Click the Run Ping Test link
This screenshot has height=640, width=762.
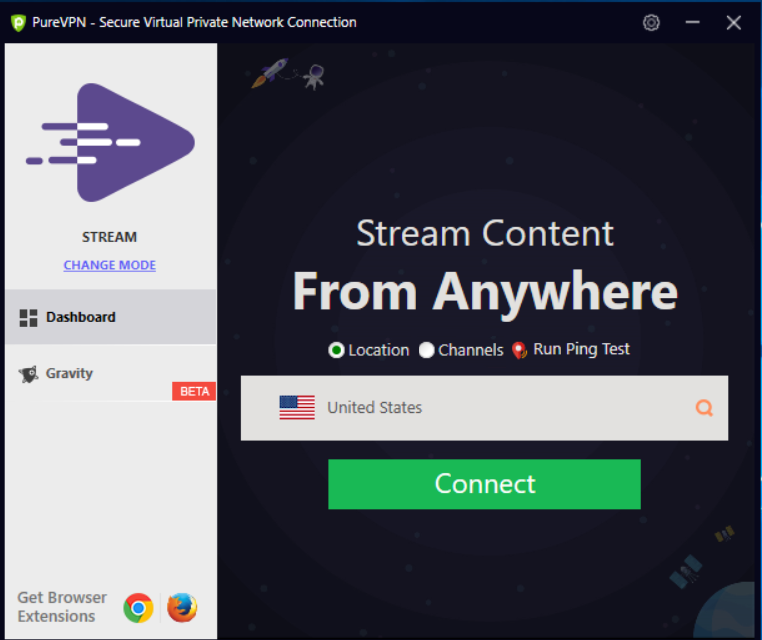581,349
